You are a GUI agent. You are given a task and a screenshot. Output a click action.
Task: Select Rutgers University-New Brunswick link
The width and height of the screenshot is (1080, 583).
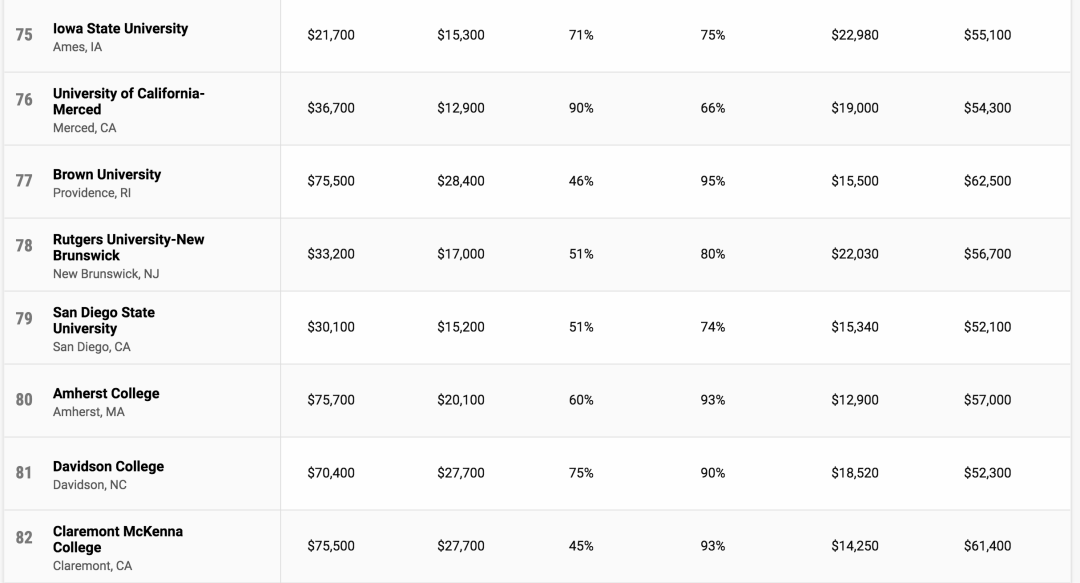tap(128, 247)
